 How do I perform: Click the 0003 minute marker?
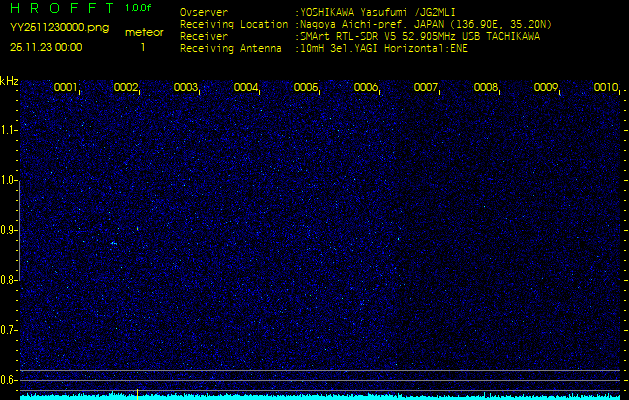point(186,88)
